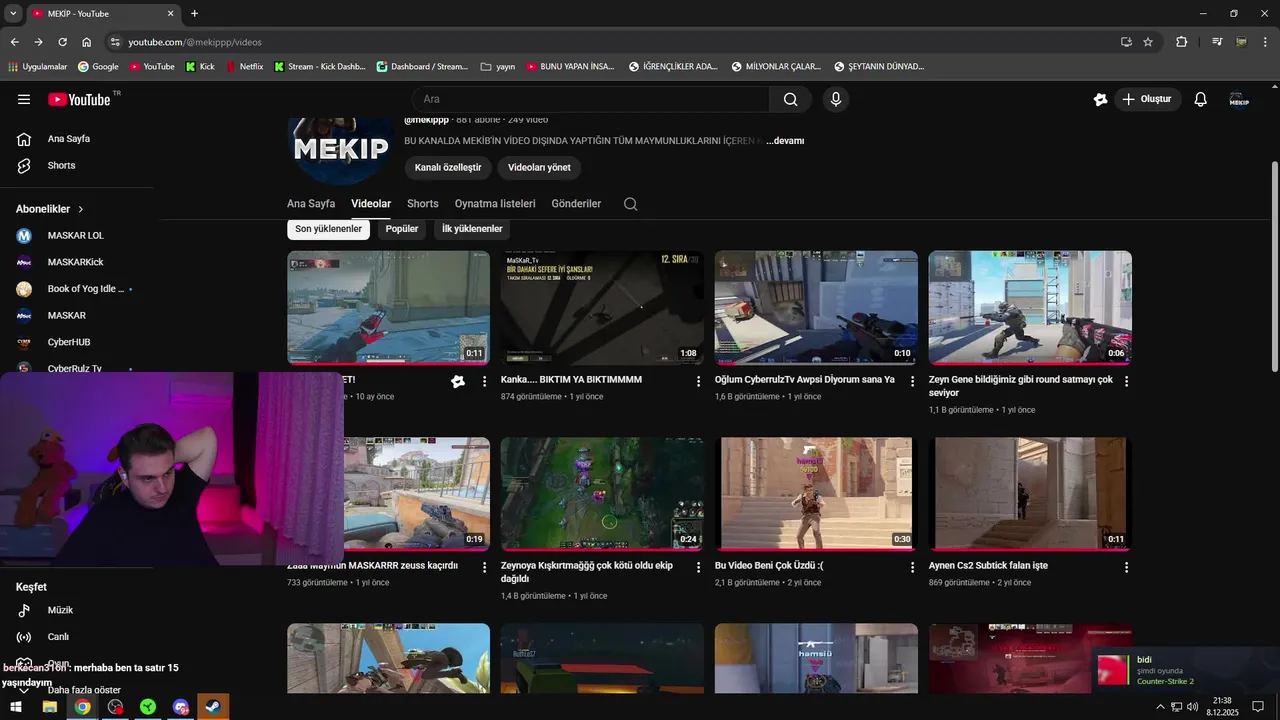
Task: Switch to the Oynatma listeleri tab
Action: [x=495, y=204]
